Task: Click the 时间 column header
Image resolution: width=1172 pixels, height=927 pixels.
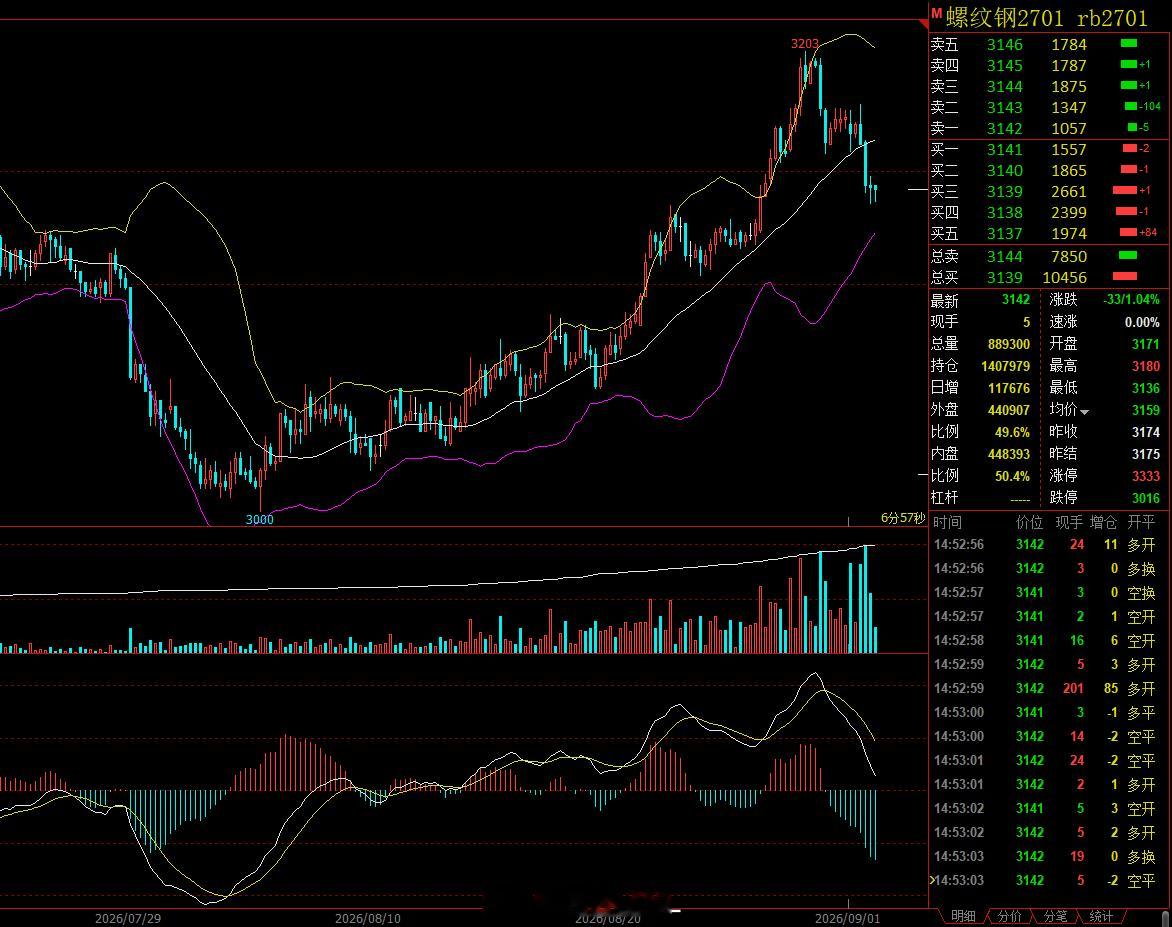Action: (x=947, y=523)
